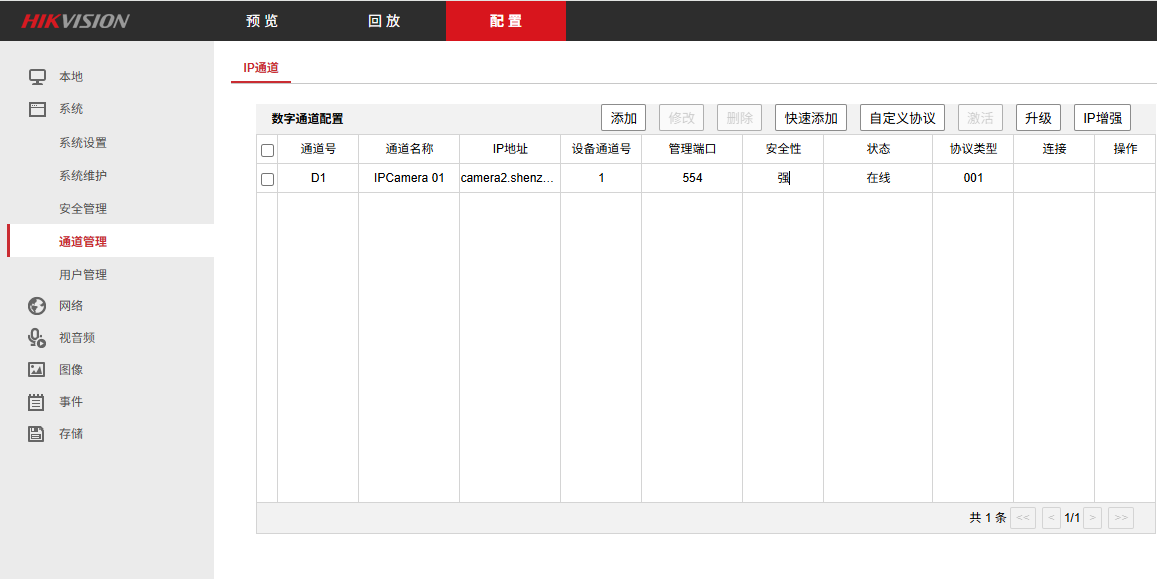Go to 用户管理 in the sidebar
The height and width of the screenshot is (579, 1157).
(x=83, y=275)
